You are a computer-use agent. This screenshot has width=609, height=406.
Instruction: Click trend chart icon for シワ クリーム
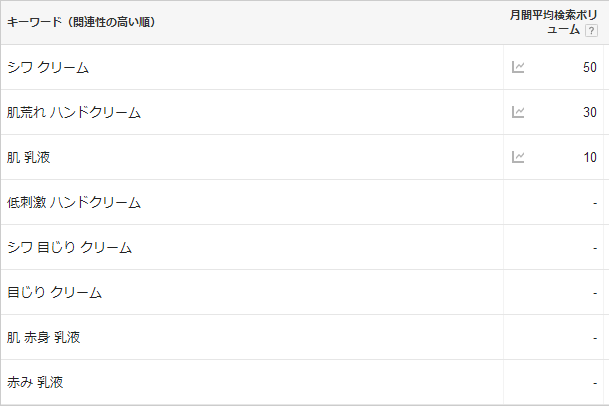(518, 67)
